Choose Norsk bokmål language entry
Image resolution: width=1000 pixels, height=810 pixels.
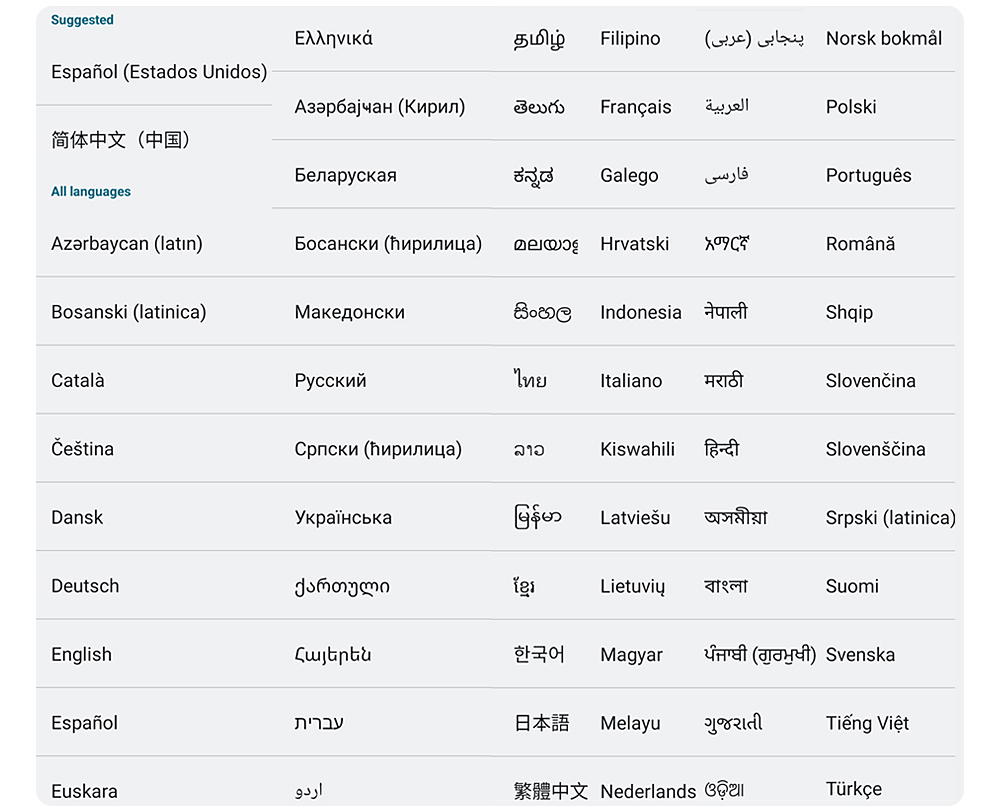884,39
